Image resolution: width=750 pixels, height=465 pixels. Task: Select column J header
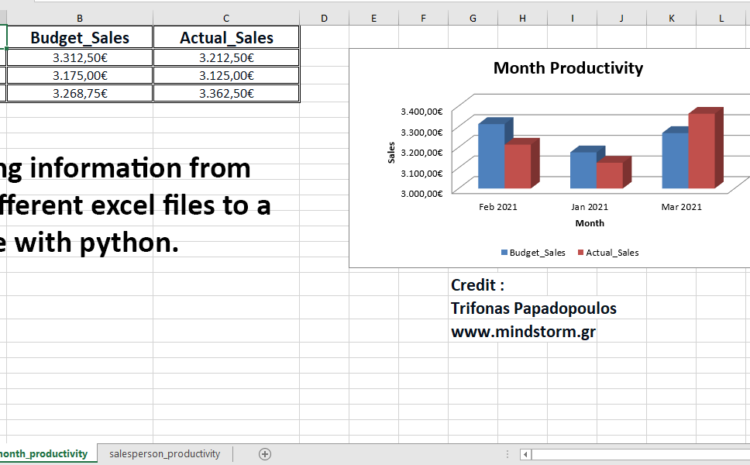621,18
